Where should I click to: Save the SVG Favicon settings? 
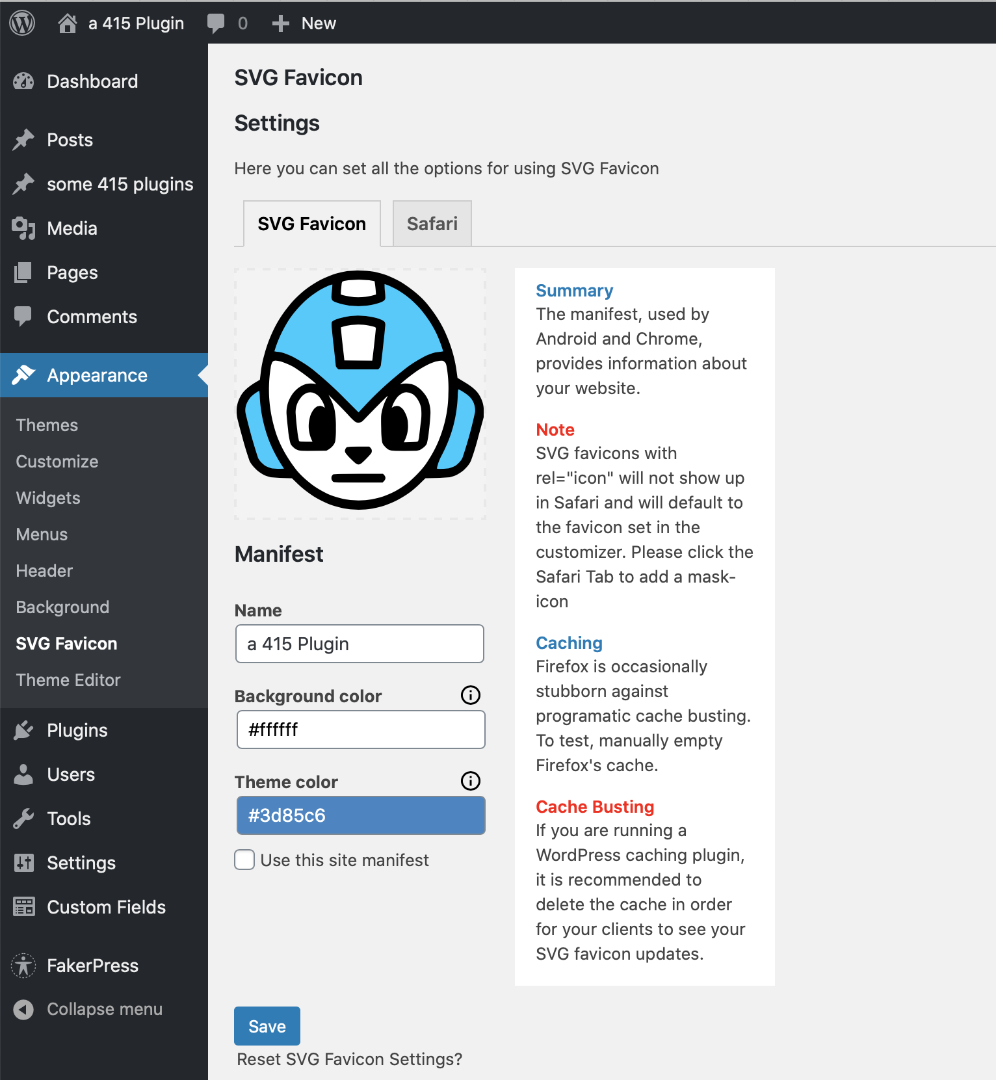click(x=267, y=1026)
